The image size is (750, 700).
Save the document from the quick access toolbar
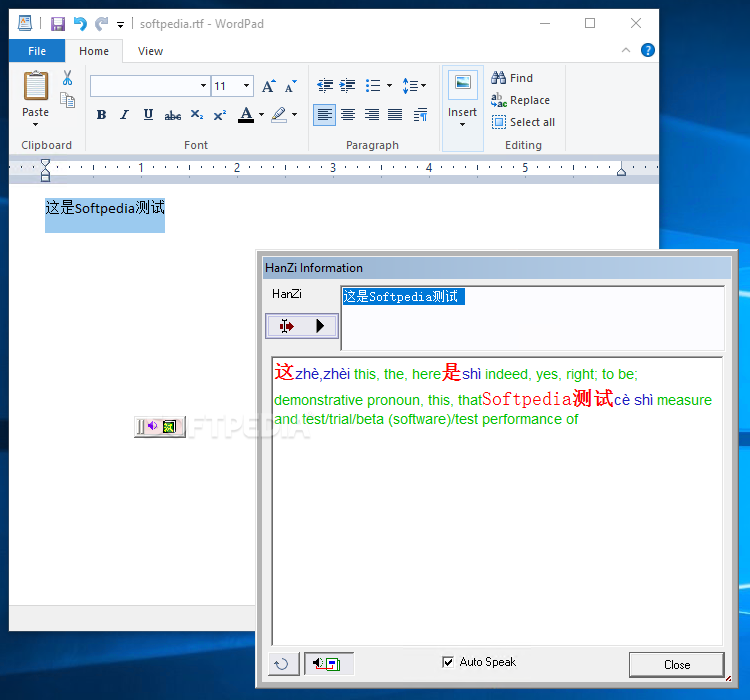click(58, 23)
